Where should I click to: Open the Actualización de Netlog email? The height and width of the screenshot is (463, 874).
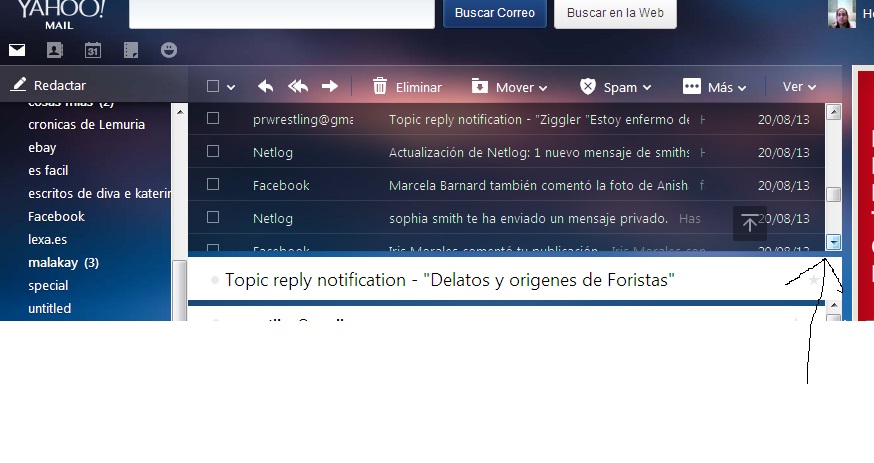click(538, 152)
